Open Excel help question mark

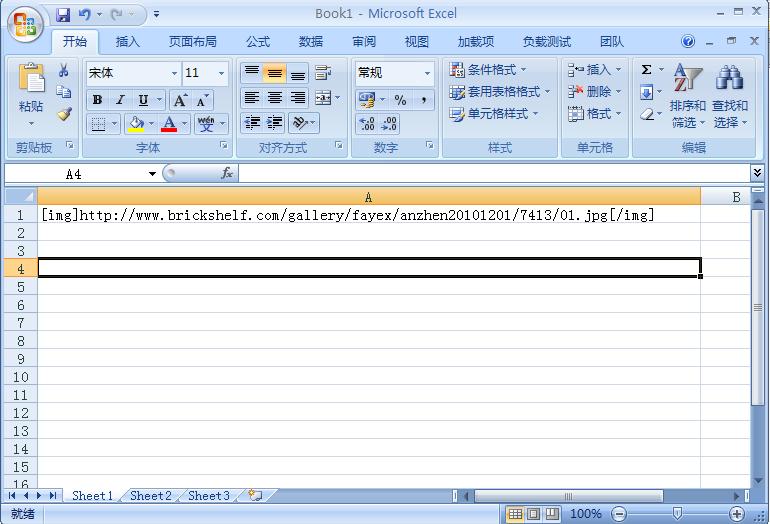[x=688, y=41]
